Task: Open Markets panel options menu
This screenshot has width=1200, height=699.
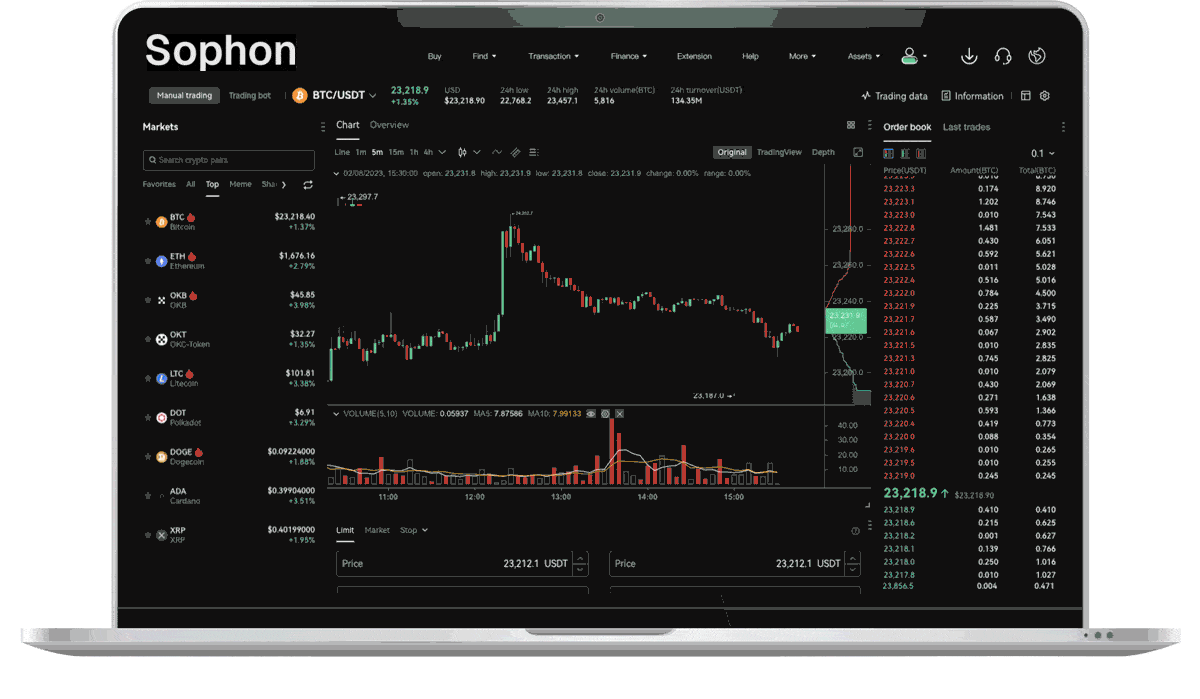Action: click(x=322, y=127)
